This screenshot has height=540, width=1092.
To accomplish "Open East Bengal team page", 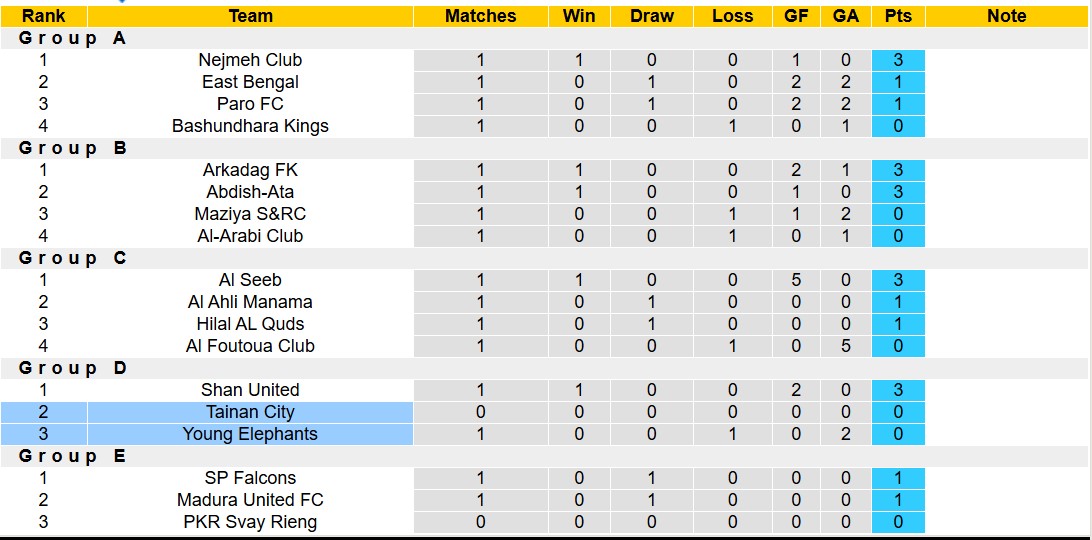I will 250,82.
